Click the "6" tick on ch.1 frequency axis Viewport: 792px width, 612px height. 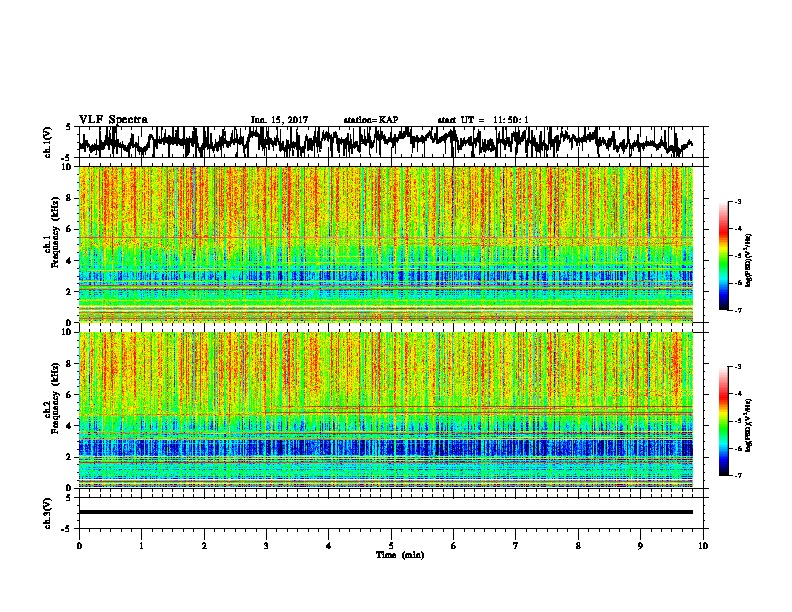point(70,229)
